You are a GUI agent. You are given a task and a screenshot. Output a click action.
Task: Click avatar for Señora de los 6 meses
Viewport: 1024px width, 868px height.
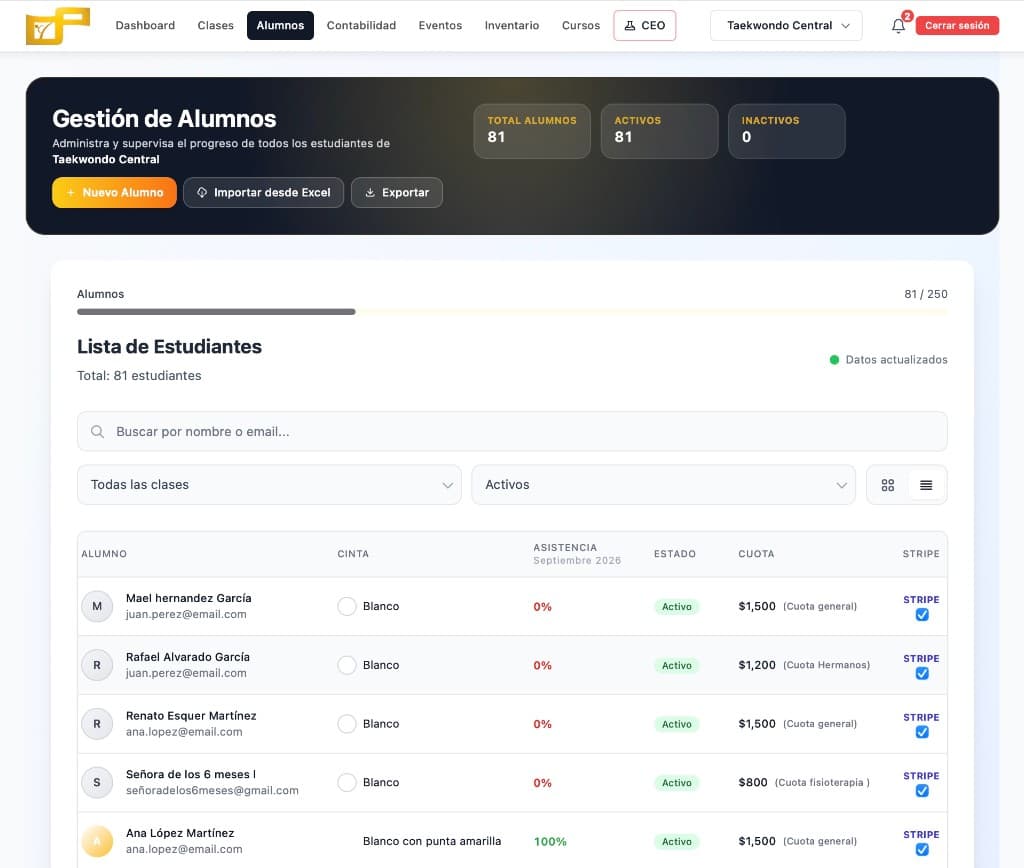(x=97, y=782)
